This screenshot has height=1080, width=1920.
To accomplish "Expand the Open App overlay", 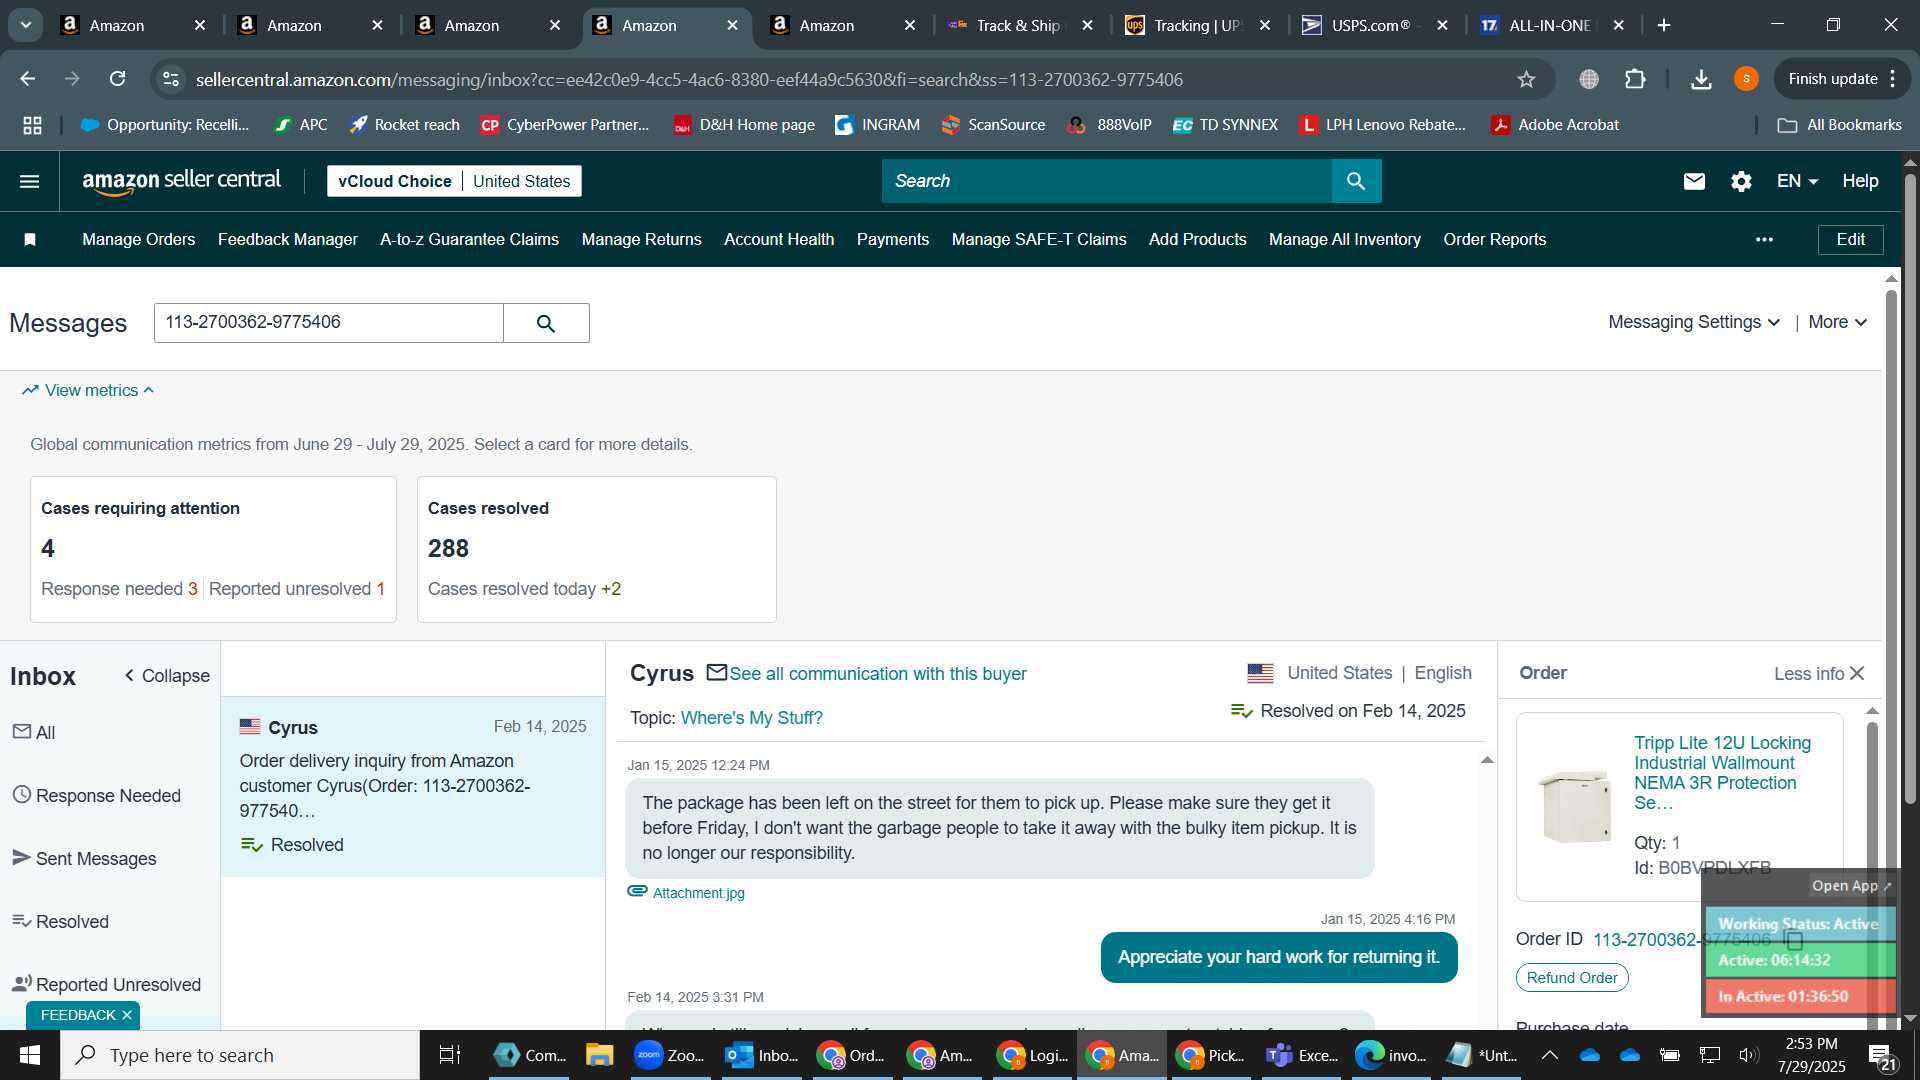I will click(1851, 886).
